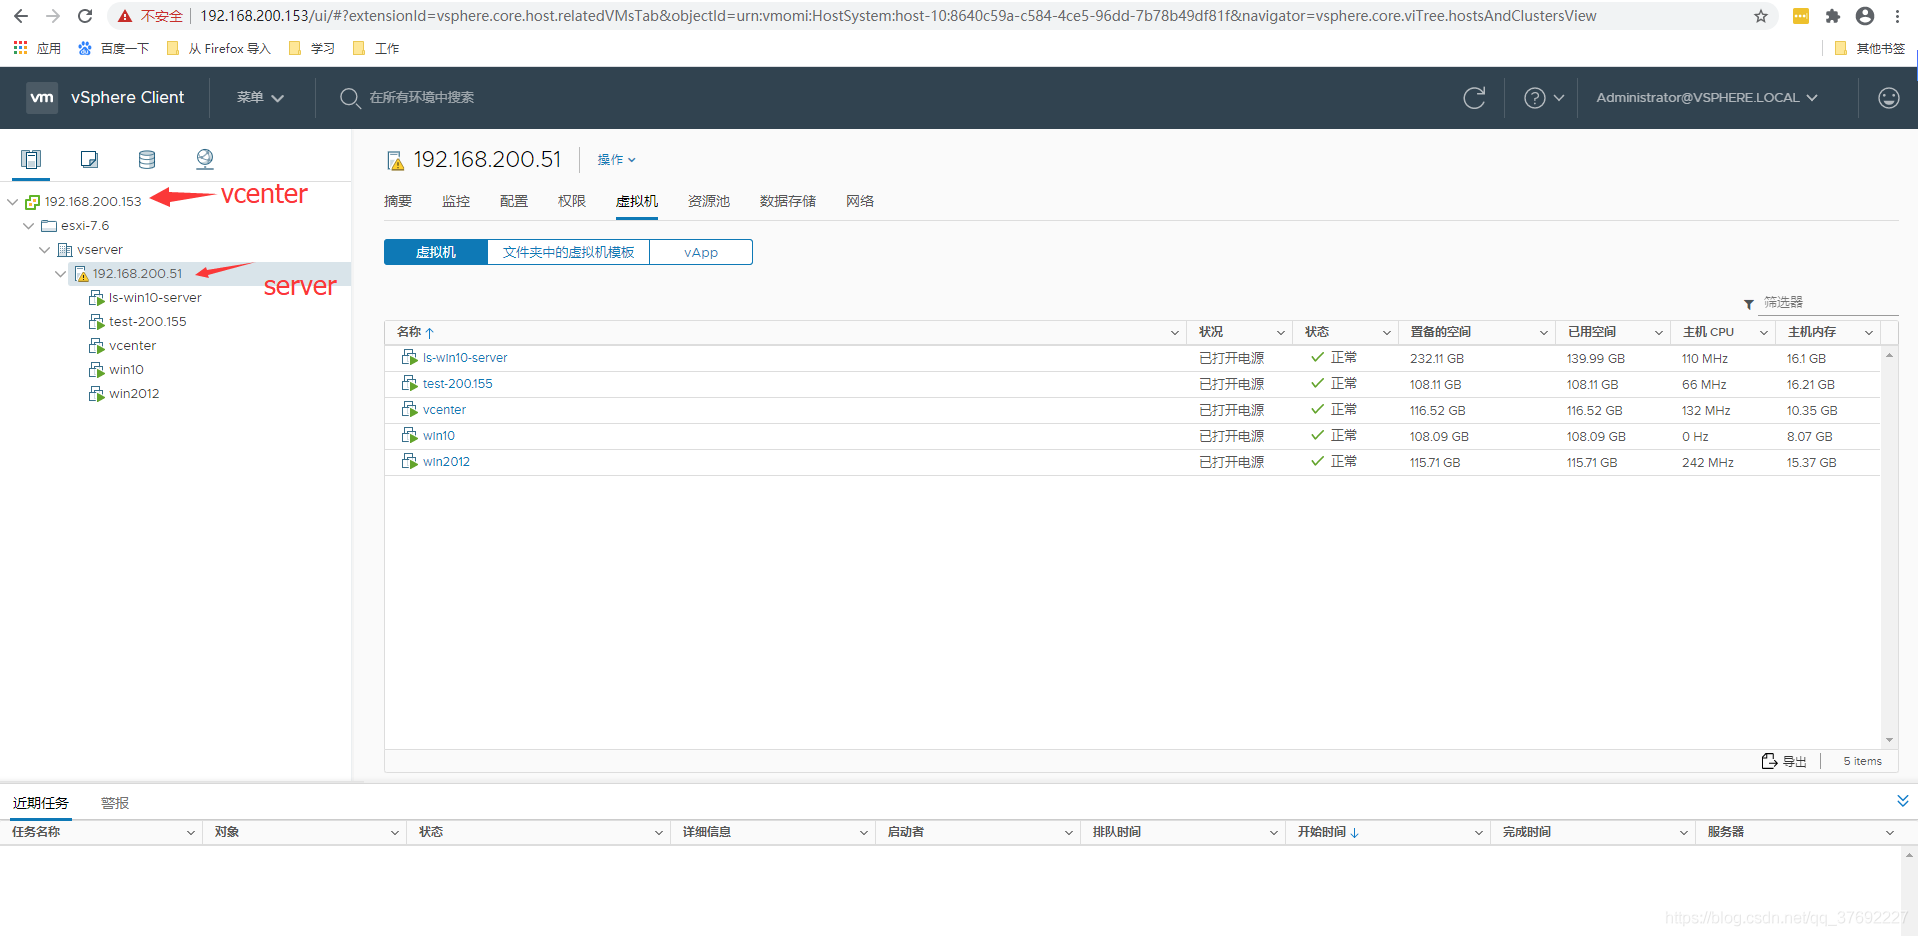Image resolution: width=1918 pixels, height=936 pixels.
Task: Switch to the 摘要 tab
Action: click(398, 201)
